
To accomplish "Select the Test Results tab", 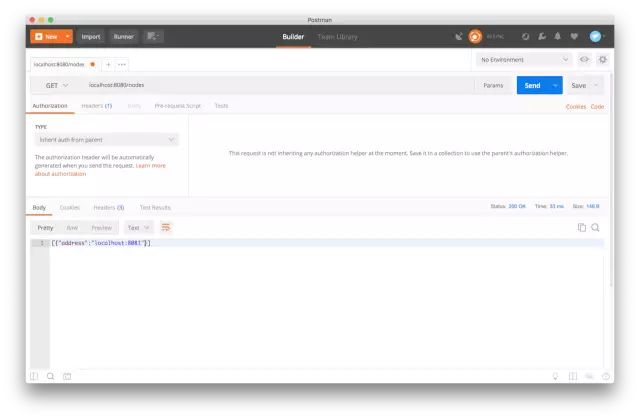I will [155, 207].
